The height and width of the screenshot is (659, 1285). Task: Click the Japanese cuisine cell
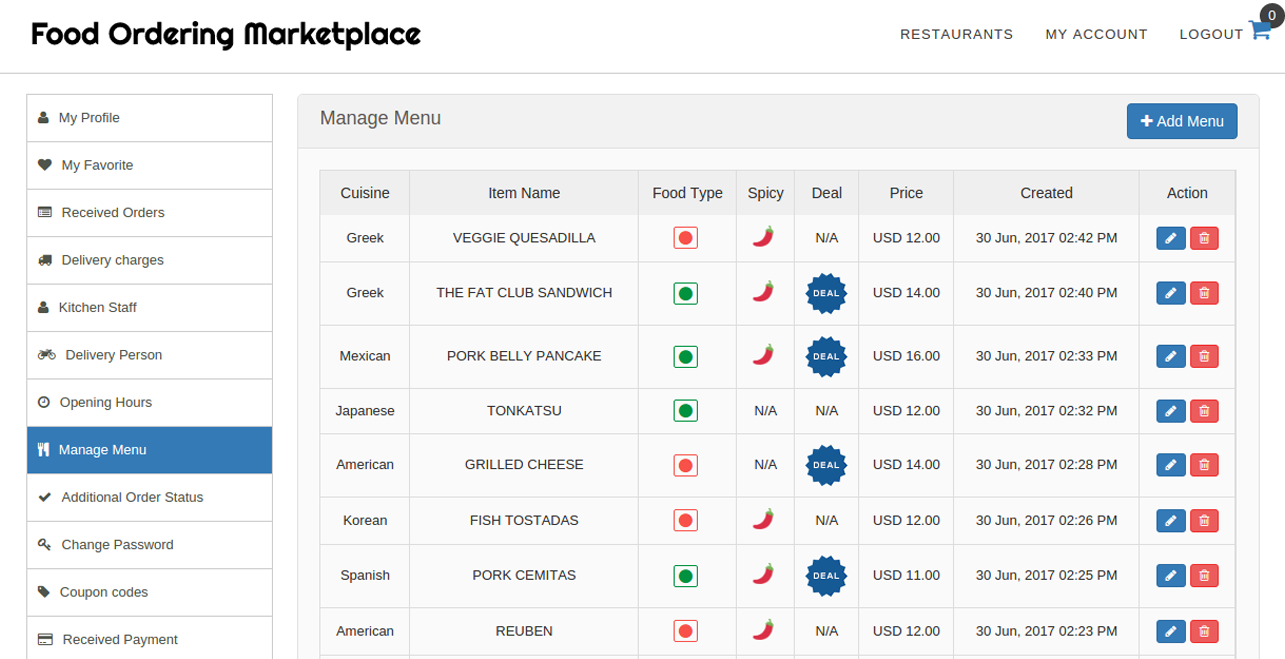coord(365,411)
